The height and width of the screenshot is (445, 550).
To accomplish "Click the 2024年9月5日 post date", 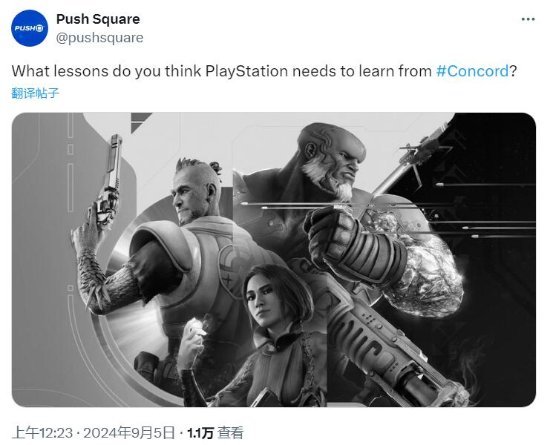I will coord(129,433).
